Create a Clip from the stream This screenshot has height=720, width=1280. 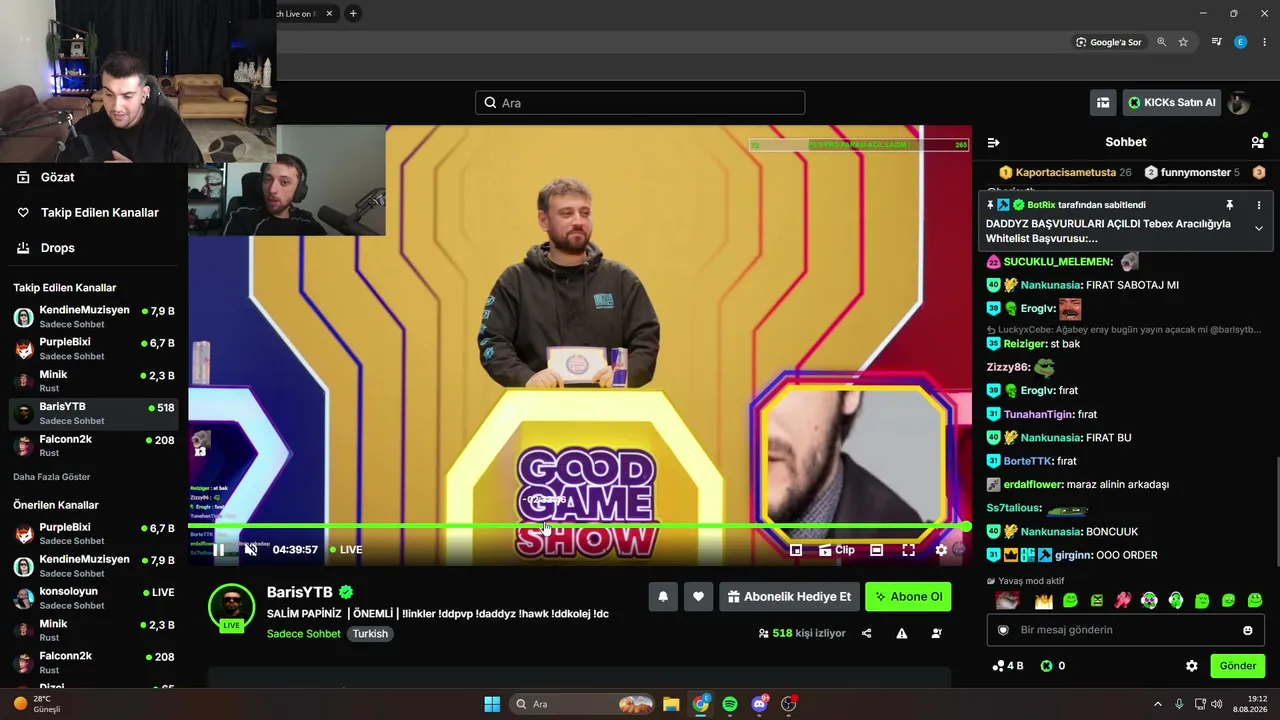coord(836,550)
